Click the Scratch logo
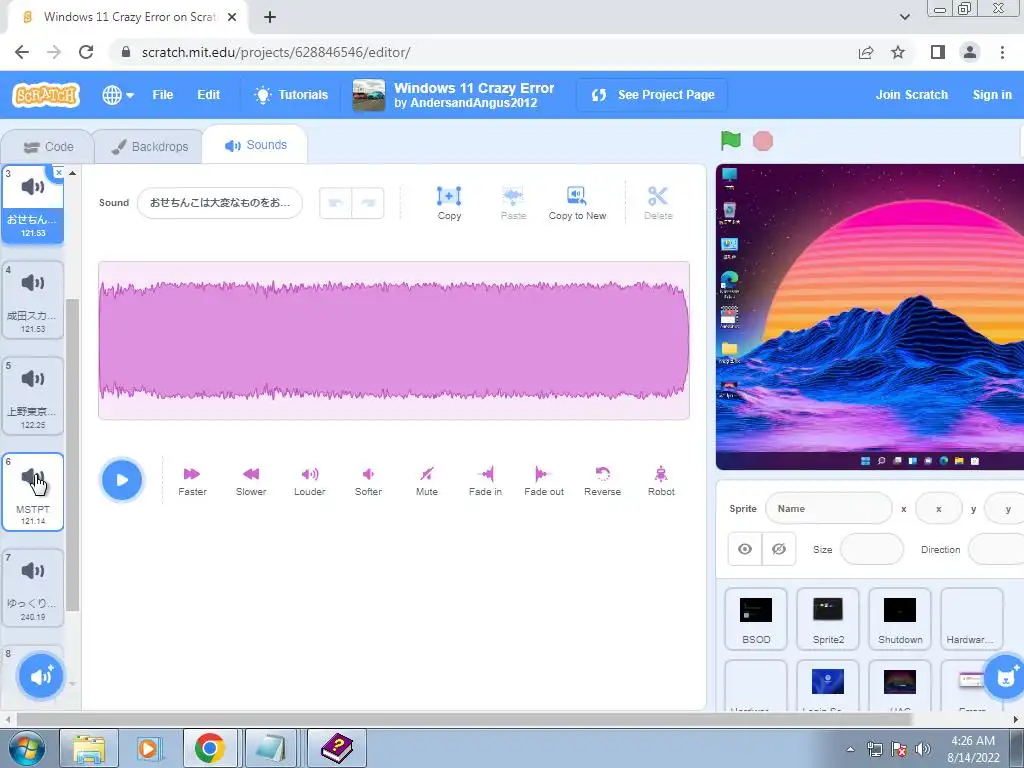Image resolution: width=1024 pixels, height=768 pixels. [46, 95]
